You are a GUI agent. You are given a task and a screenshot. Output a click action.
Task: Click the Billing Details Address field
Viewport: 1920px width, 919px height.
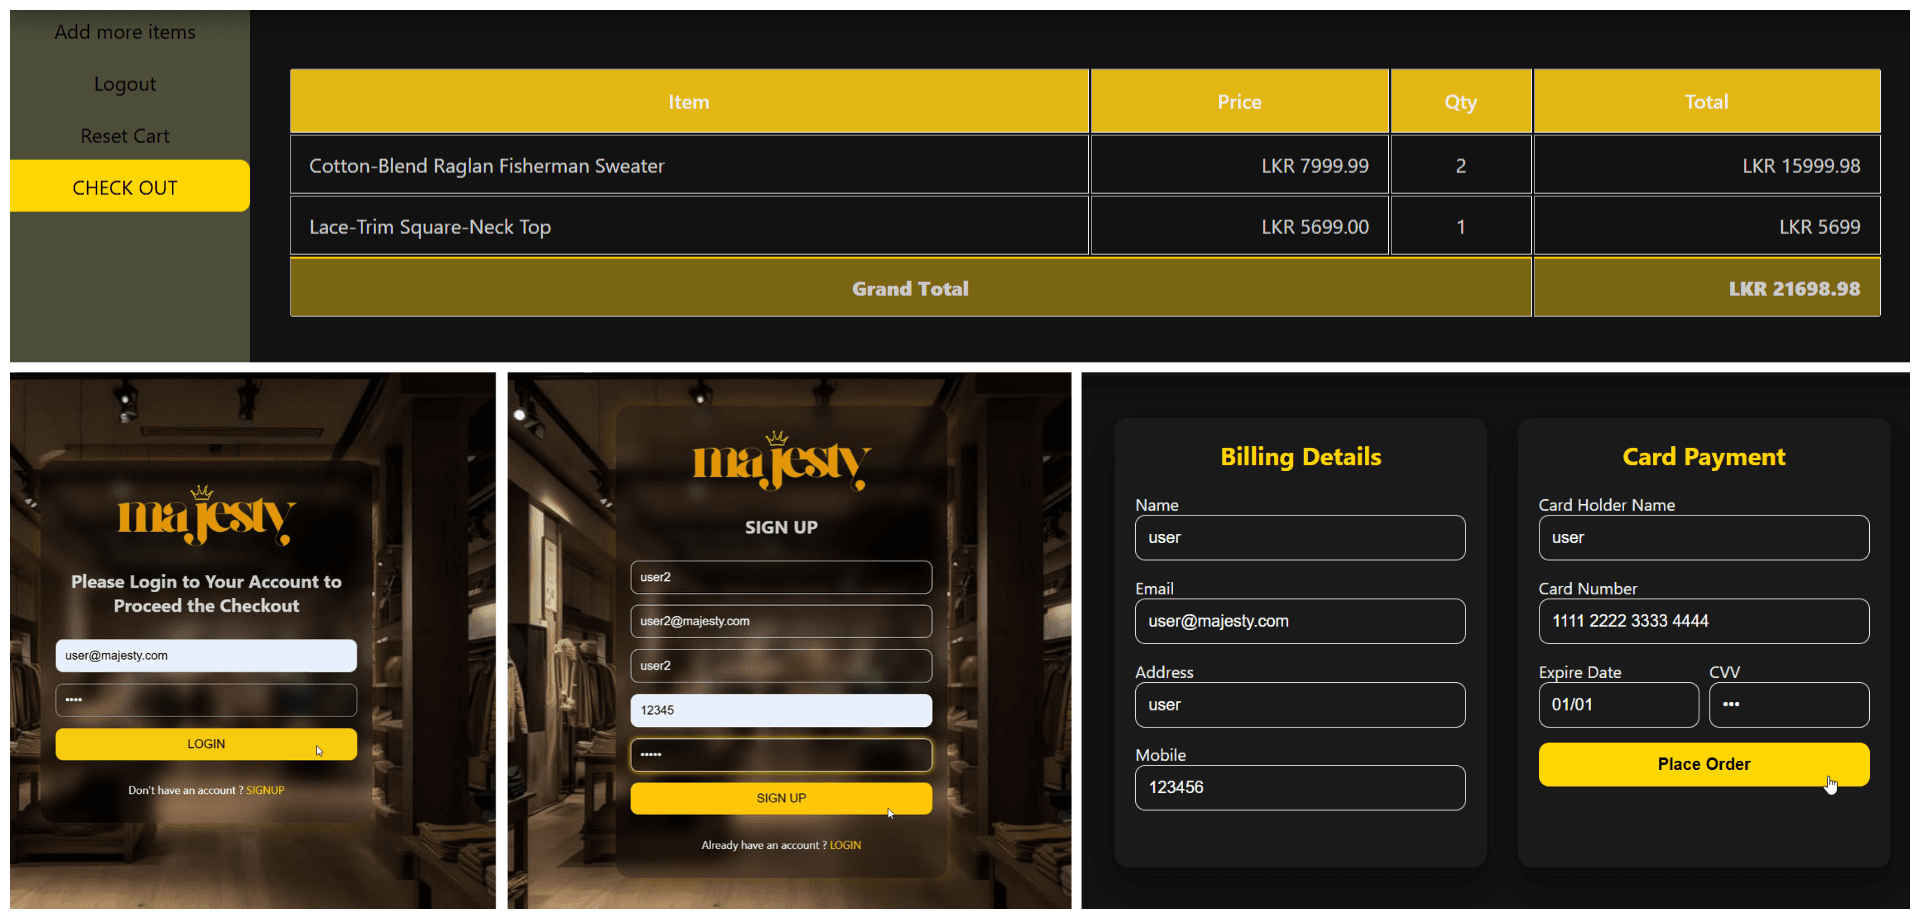[x=1300, y=705]
